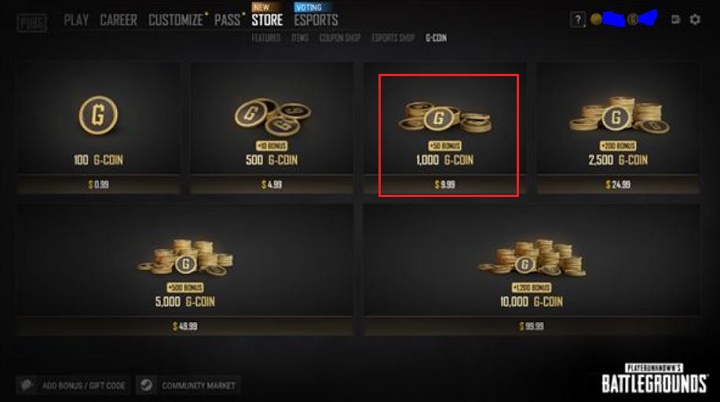Go to the Customize menu
This screenshot has height=402, width=720.
click(175, 20)
